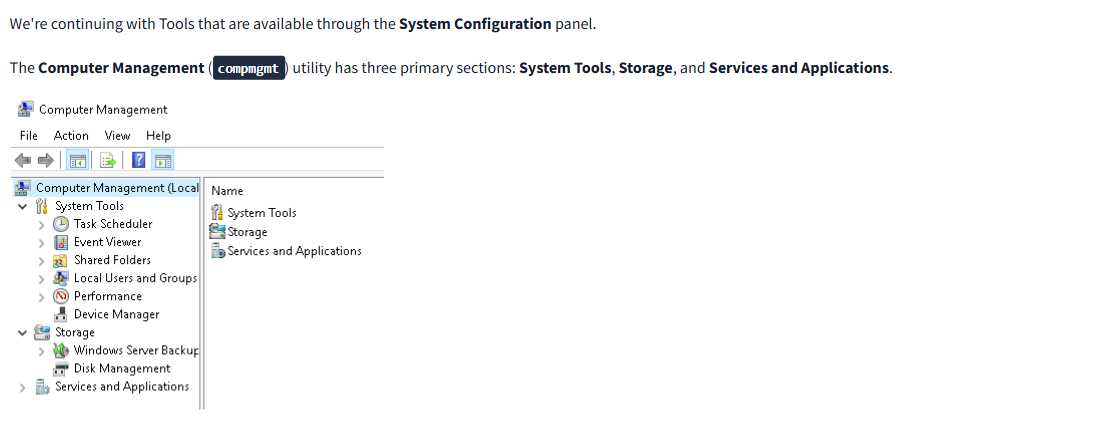Click Disk Management icon in tree

61,368
